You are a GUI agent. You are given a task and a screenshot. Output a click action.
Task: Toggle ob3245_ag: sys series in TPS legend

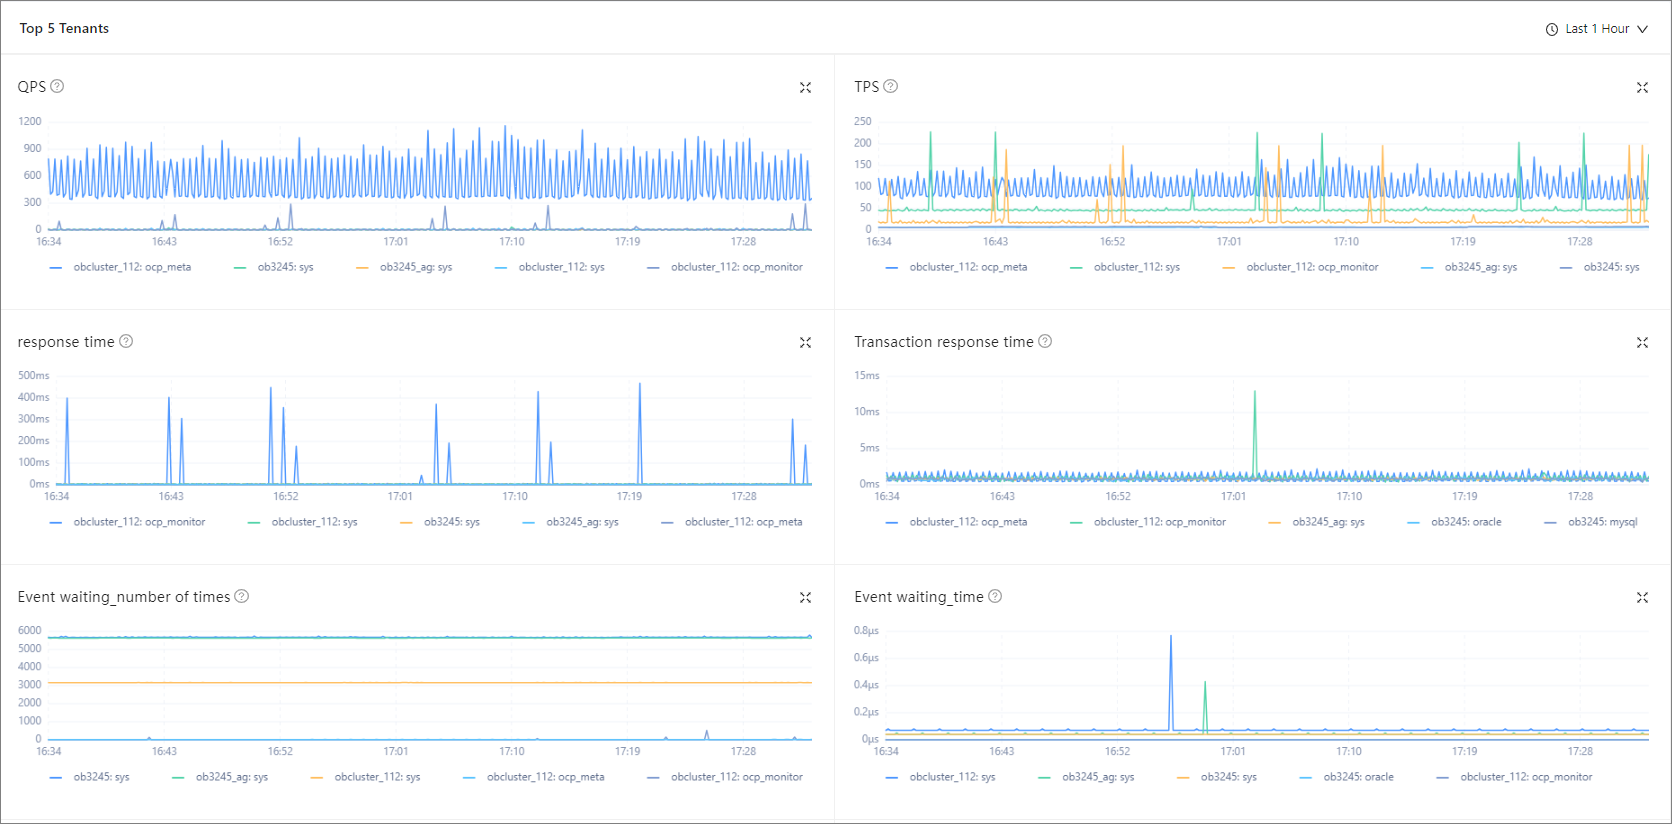(x=1480, y=267)
